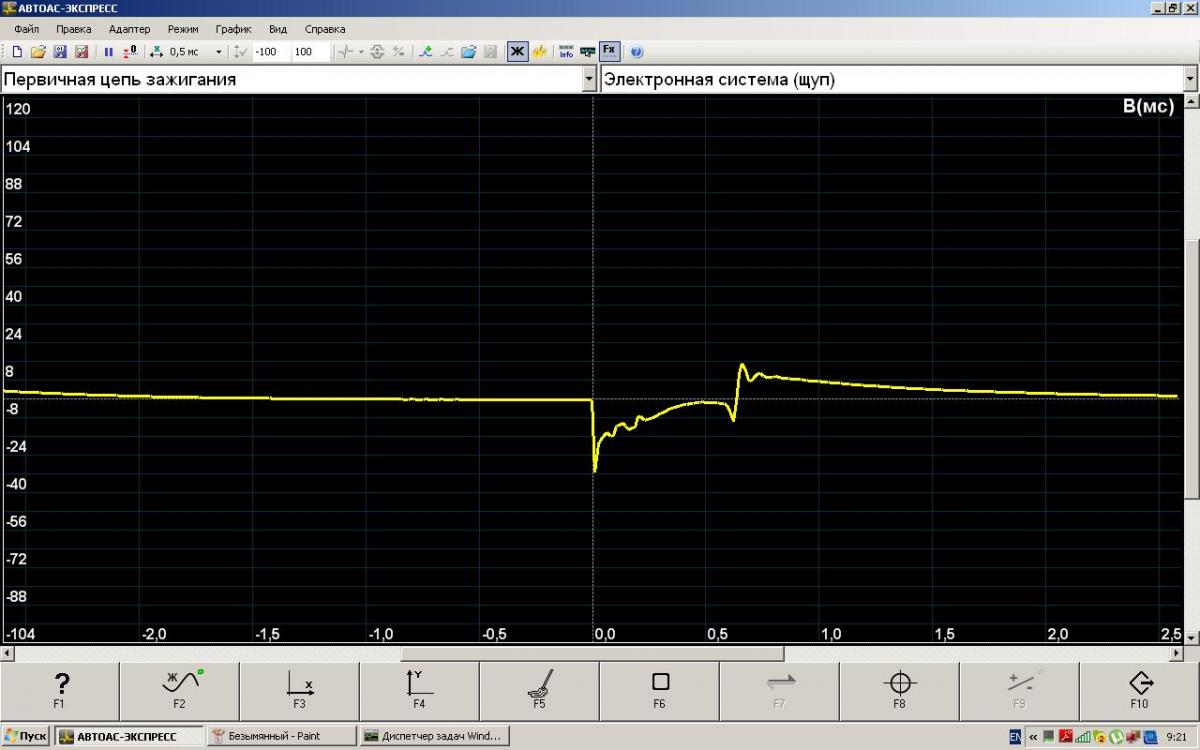Open the Вид menu

pyautogui.click(x=278, y=29)
